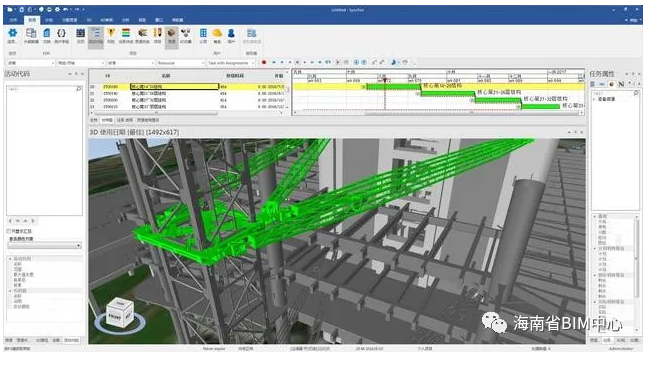Viewport: 656px width, 365px height.
Task: Click Administrator in the status bar
Action: click(621, 348)
